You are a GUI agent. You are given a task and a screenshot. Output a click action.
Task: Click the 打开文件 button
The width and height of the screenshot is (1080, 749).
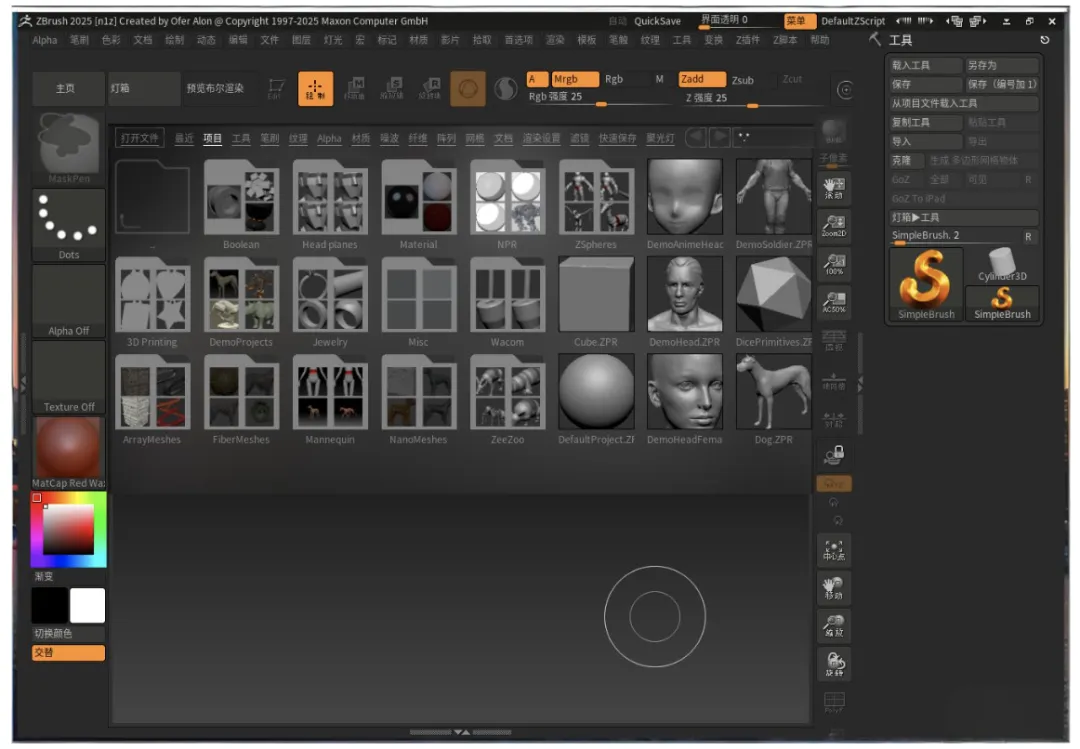140,138
